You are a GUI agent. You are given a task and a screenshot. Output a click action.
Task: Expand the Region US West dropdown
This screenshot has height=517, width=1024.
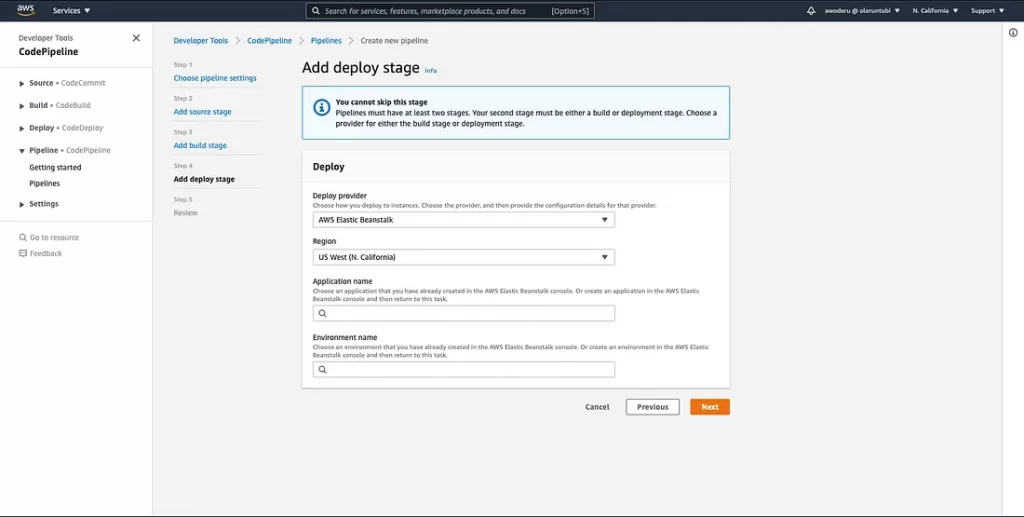pos(463,257)
